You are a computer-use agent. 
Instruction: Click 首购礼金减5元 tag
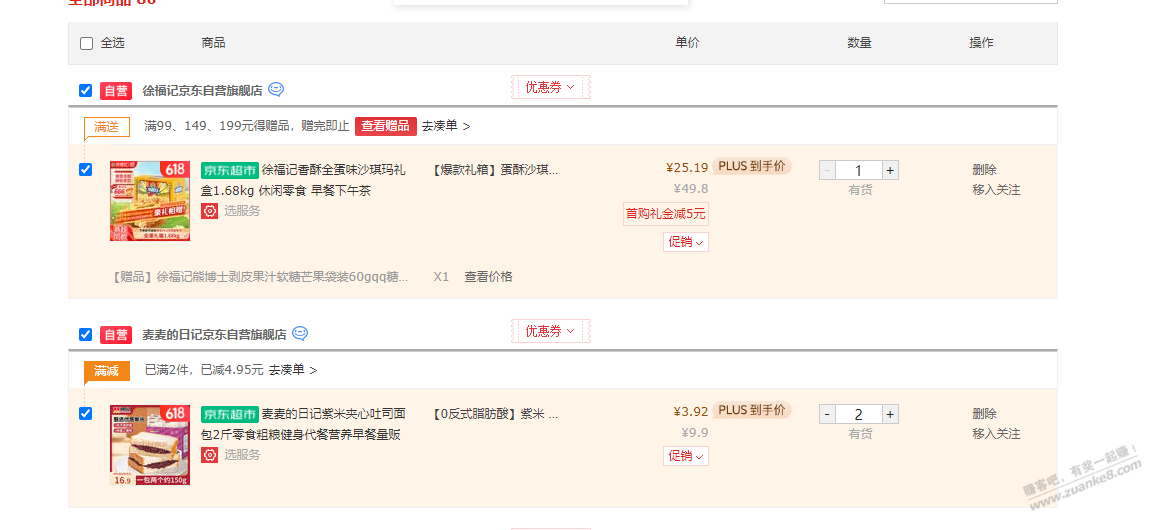coord(666,214)
